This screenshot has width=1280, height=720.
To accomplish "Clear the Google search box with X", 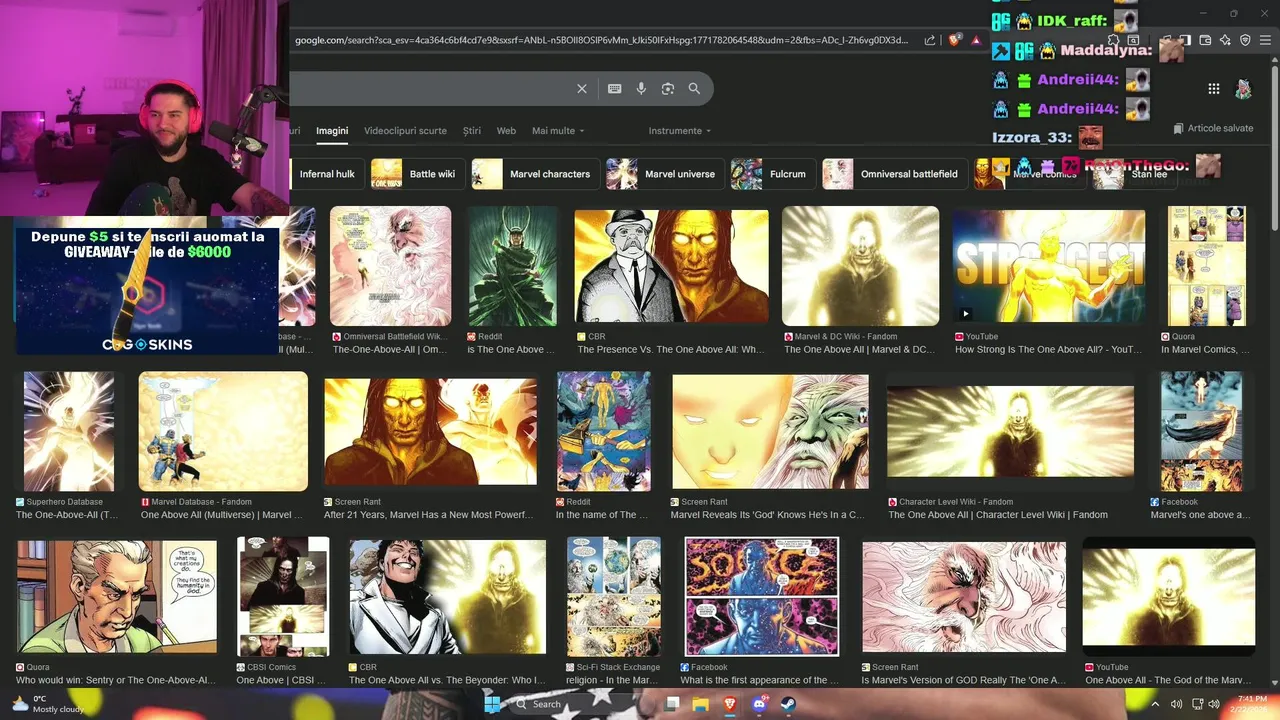I will coord(582,89).
